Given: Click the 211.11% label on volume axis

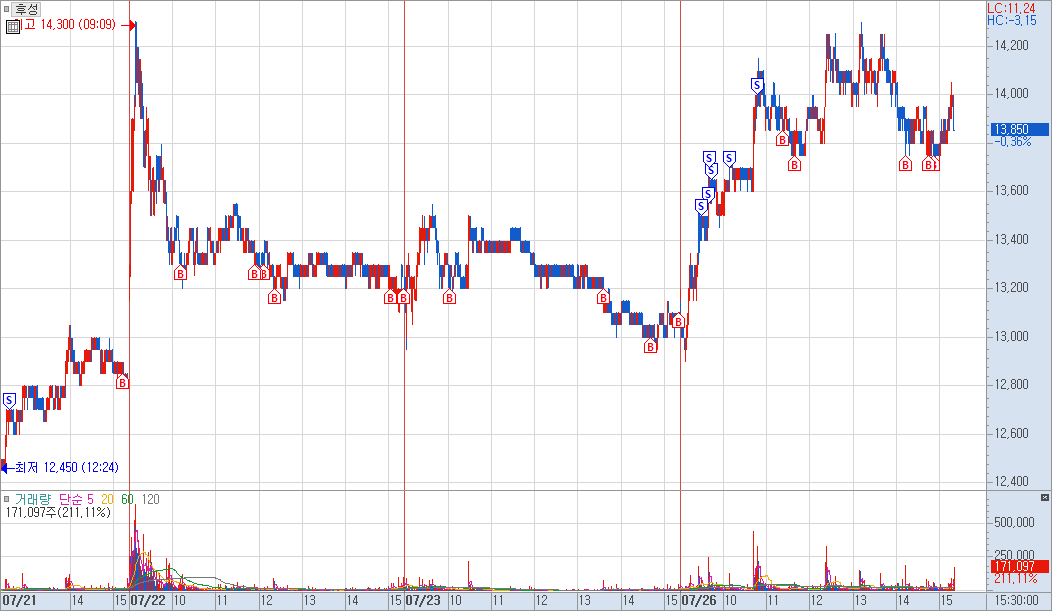Looking at the screenshot, I should tap(1015, 578).
